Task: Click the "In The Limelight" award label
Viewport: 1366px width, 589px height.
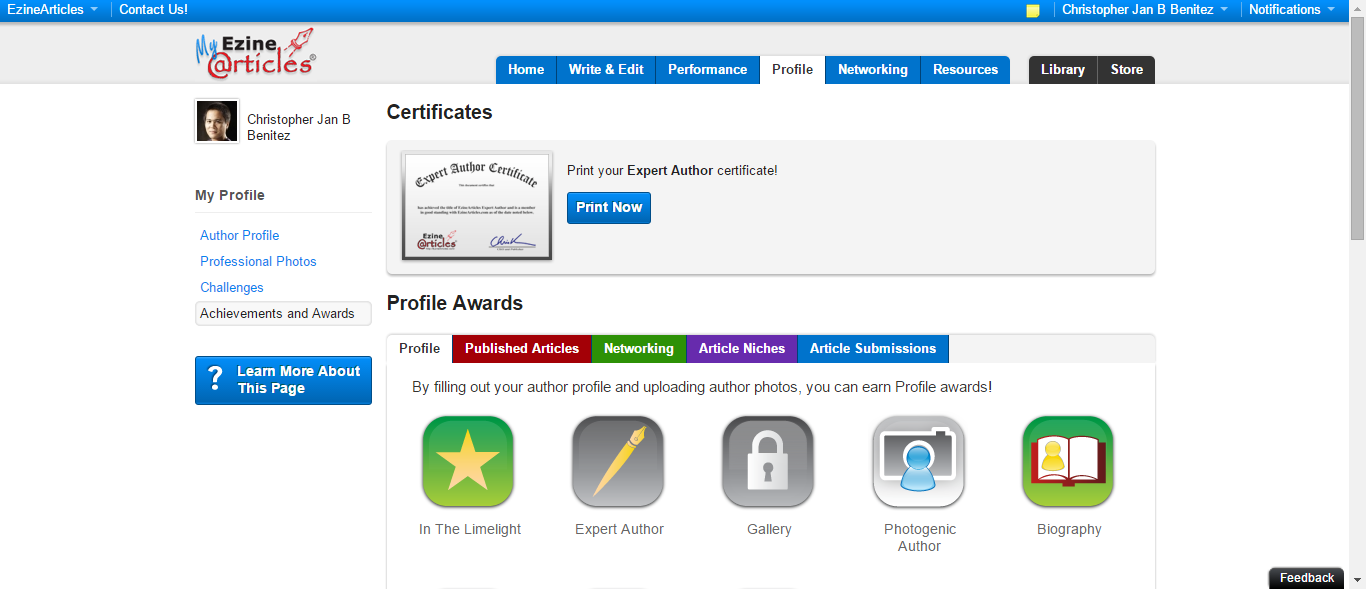Action: pos(470,529)
